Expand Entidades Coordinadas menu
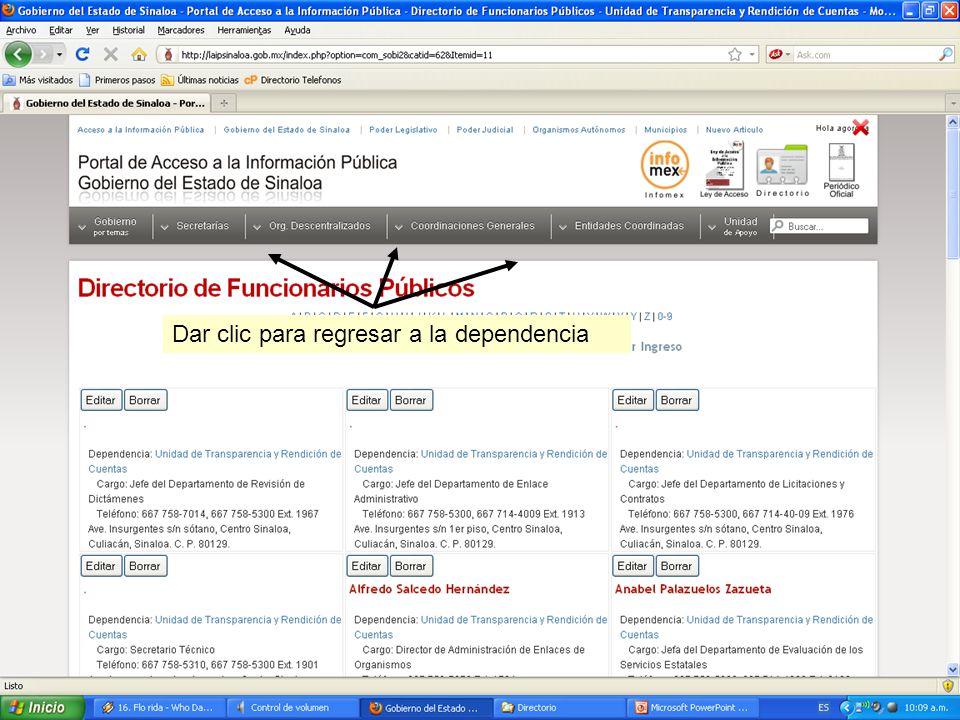Image resolution: width=960 pixels, height=720 pixels. pos(621,226)
